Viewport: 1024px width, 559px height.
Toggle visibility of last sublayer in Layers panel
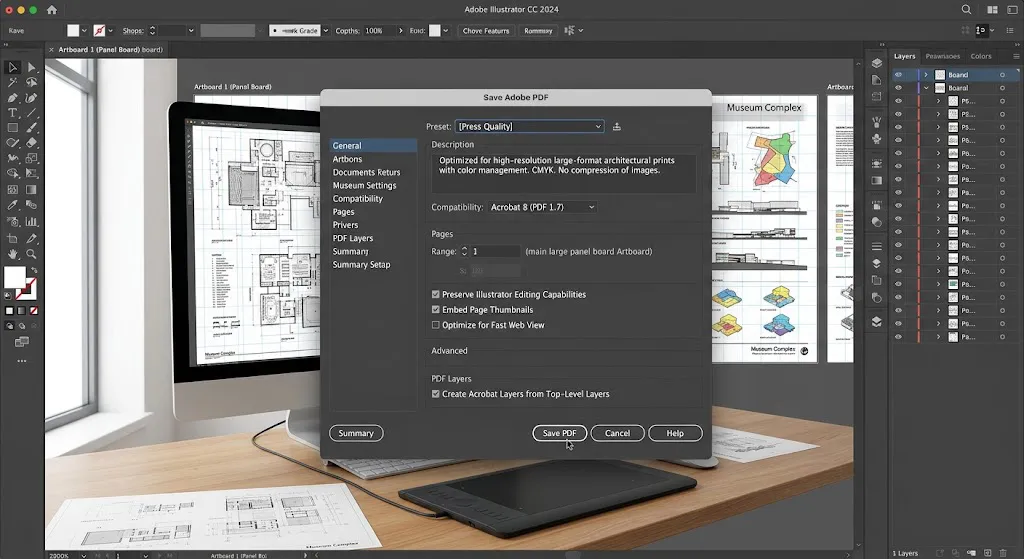[899, 337]
